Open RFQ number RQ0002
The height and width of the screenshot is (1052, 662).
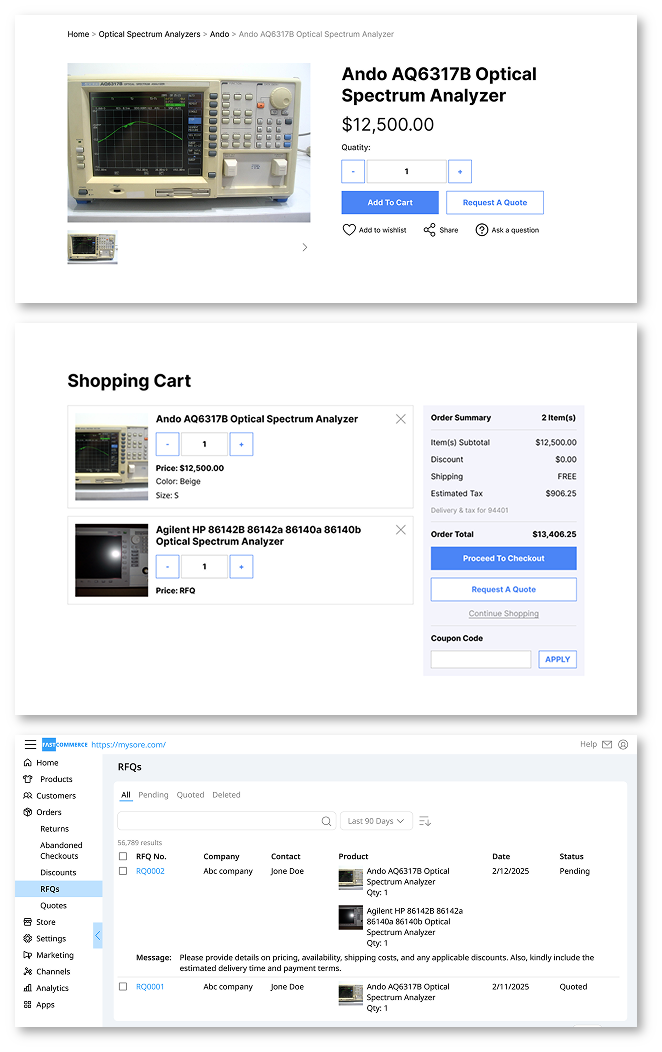(x=150, y=872)
